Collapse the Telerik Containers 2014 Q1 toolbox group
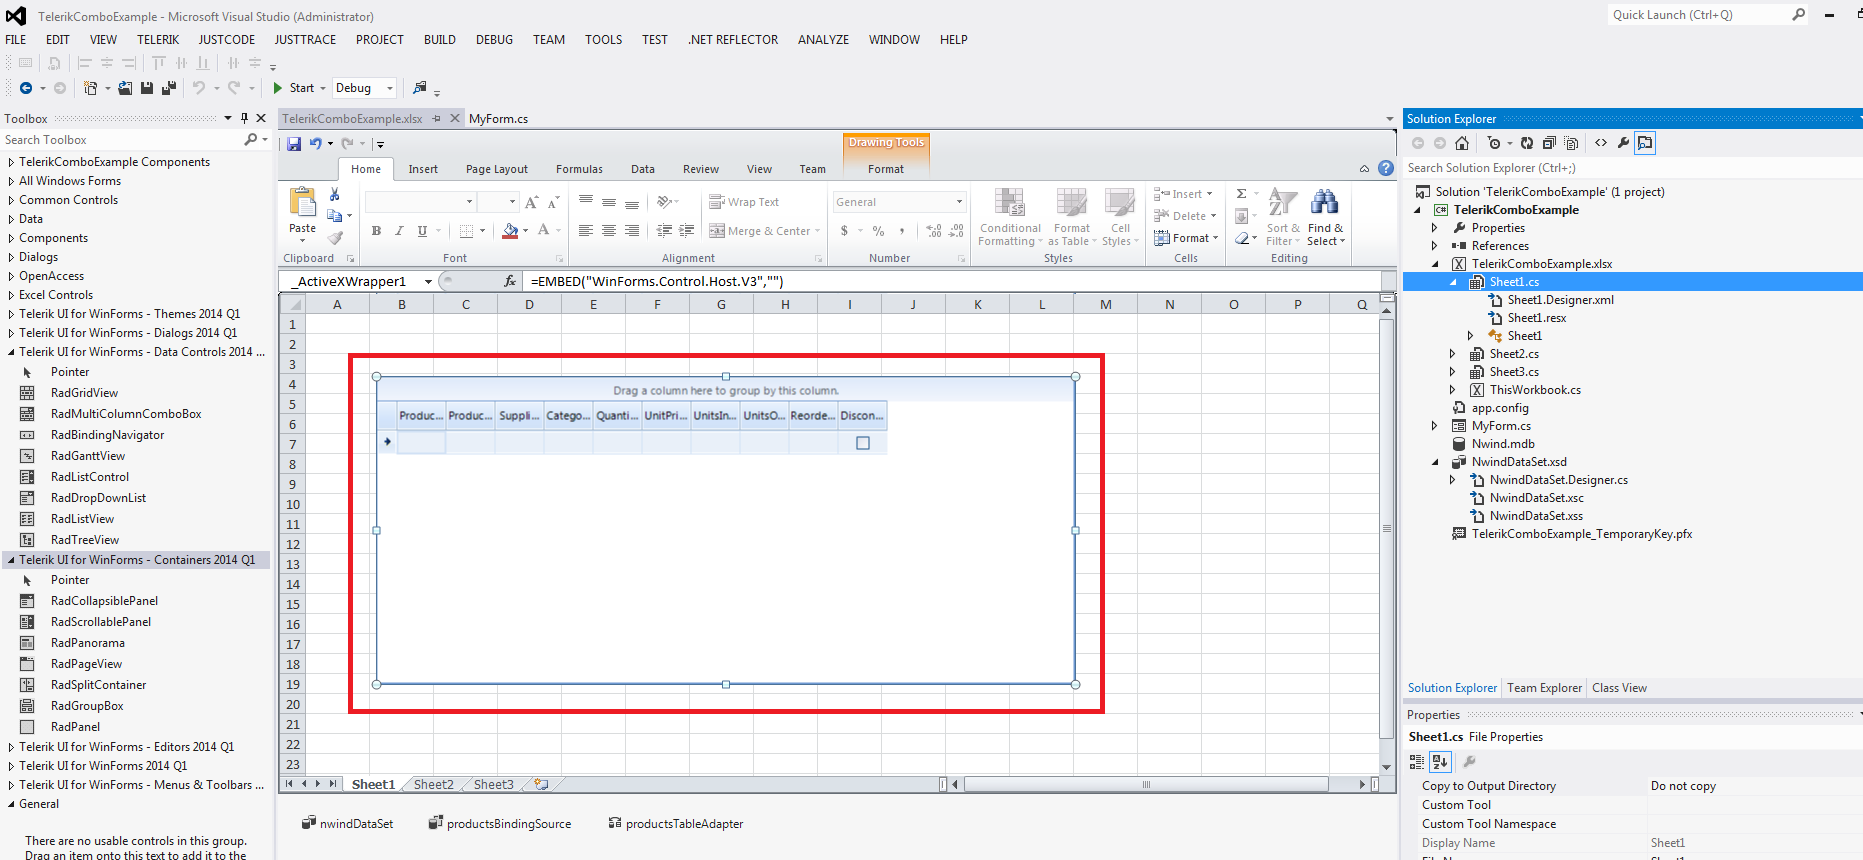 tap(11, 560)
